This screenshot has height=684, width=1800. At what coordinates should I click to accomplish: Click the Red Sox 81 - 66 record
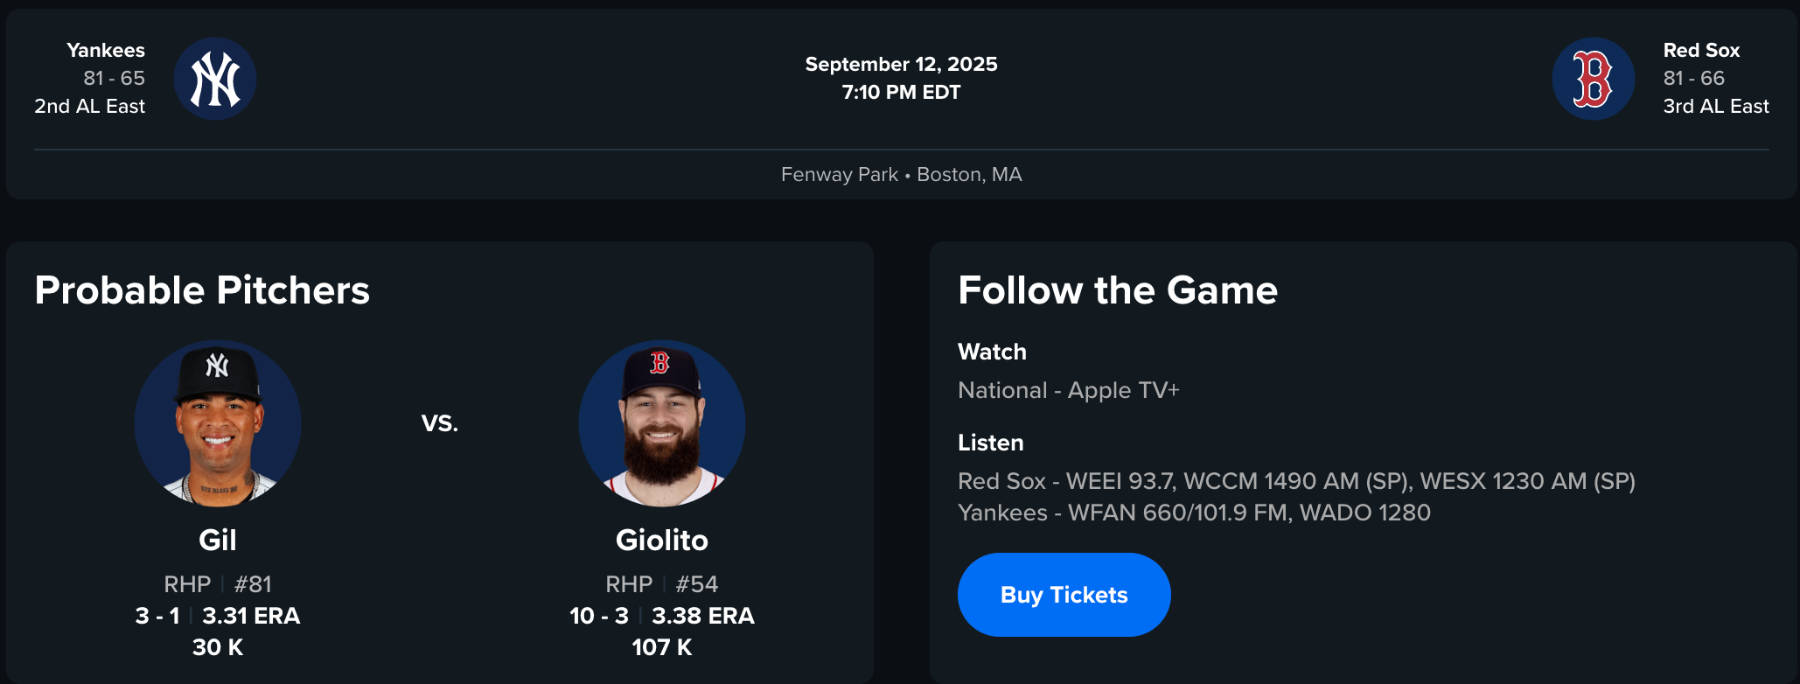pyautogui.click(x=1693, y=78)
